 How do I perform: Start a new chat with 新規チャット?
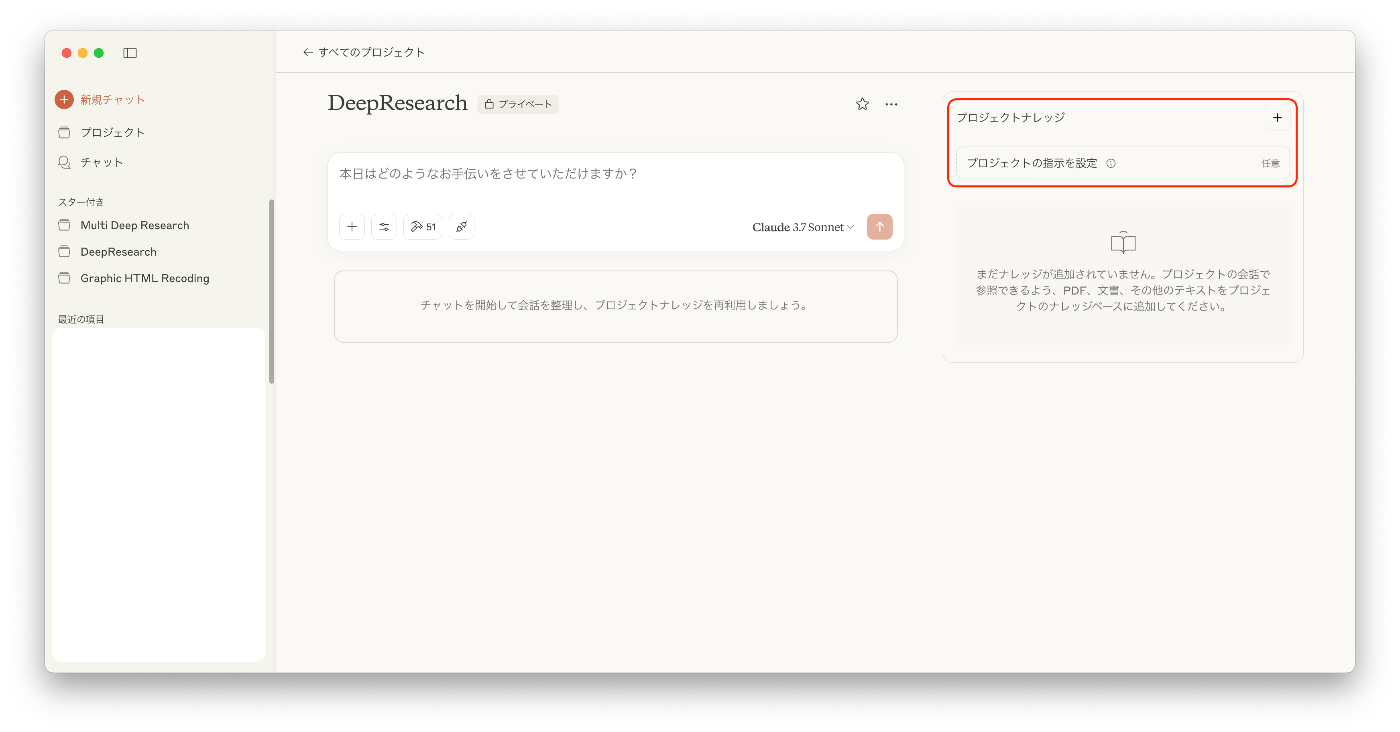100,100
